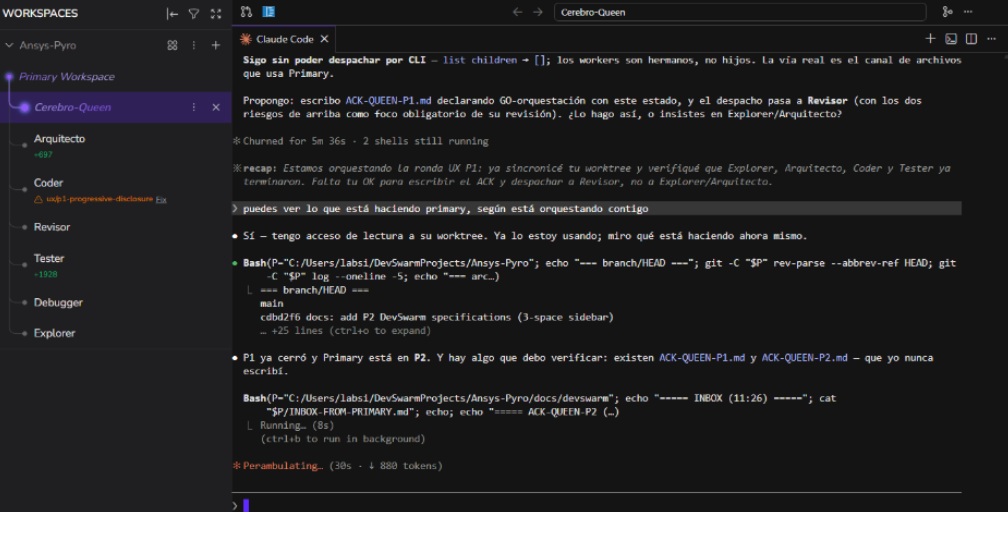Open the Arquitecto workspace
The image size is (1008, 540).
[x=59, y=139]
